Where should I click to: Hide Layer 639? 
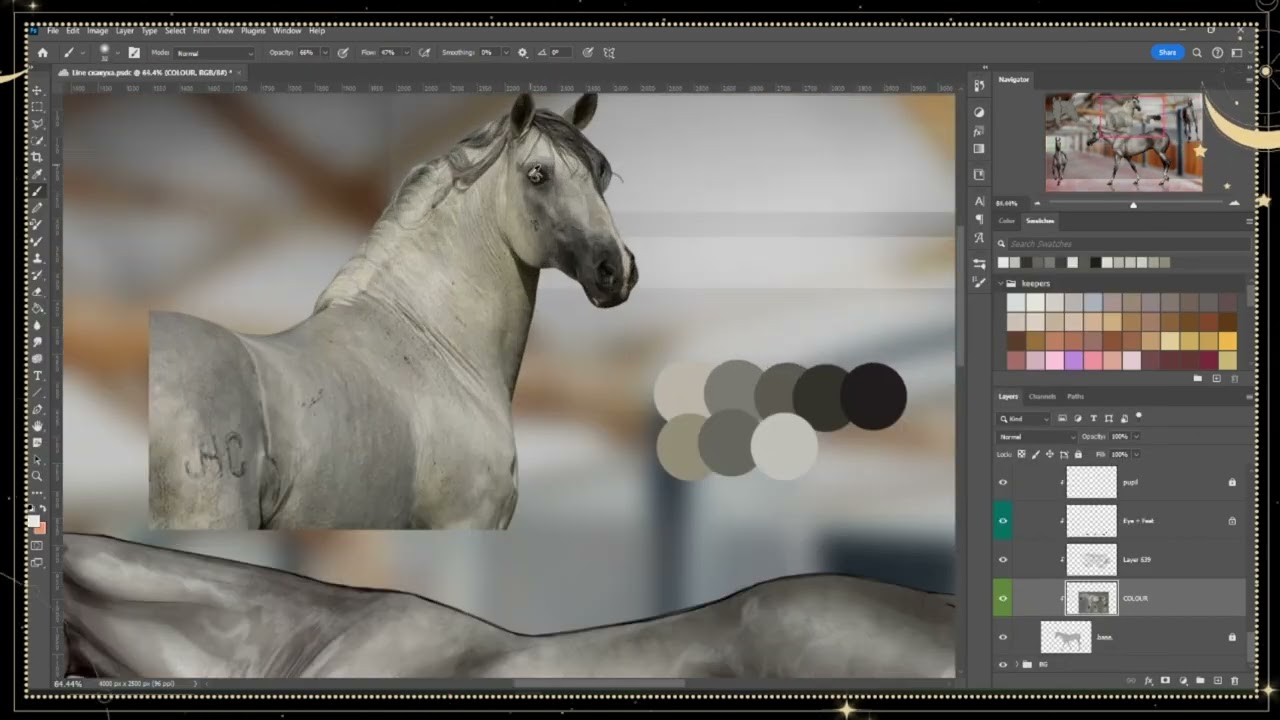click(1003, 559)
